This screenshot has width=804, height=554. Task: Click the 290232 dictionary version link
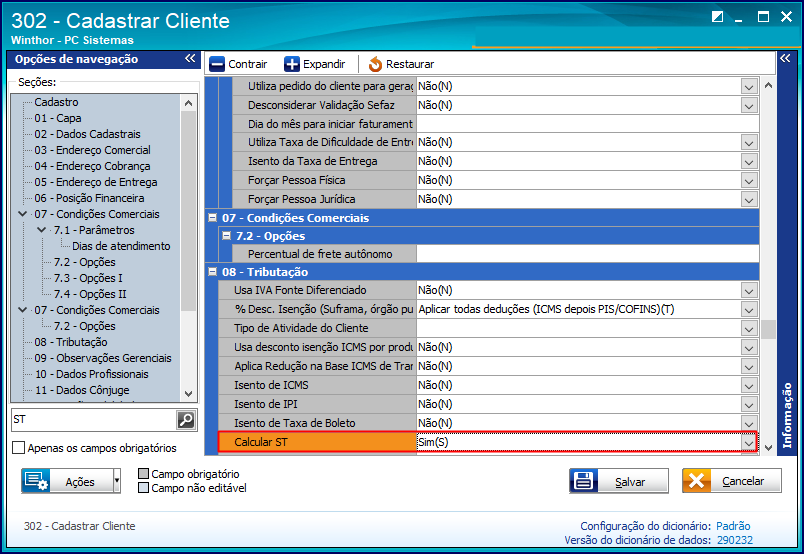coord(735,540)
